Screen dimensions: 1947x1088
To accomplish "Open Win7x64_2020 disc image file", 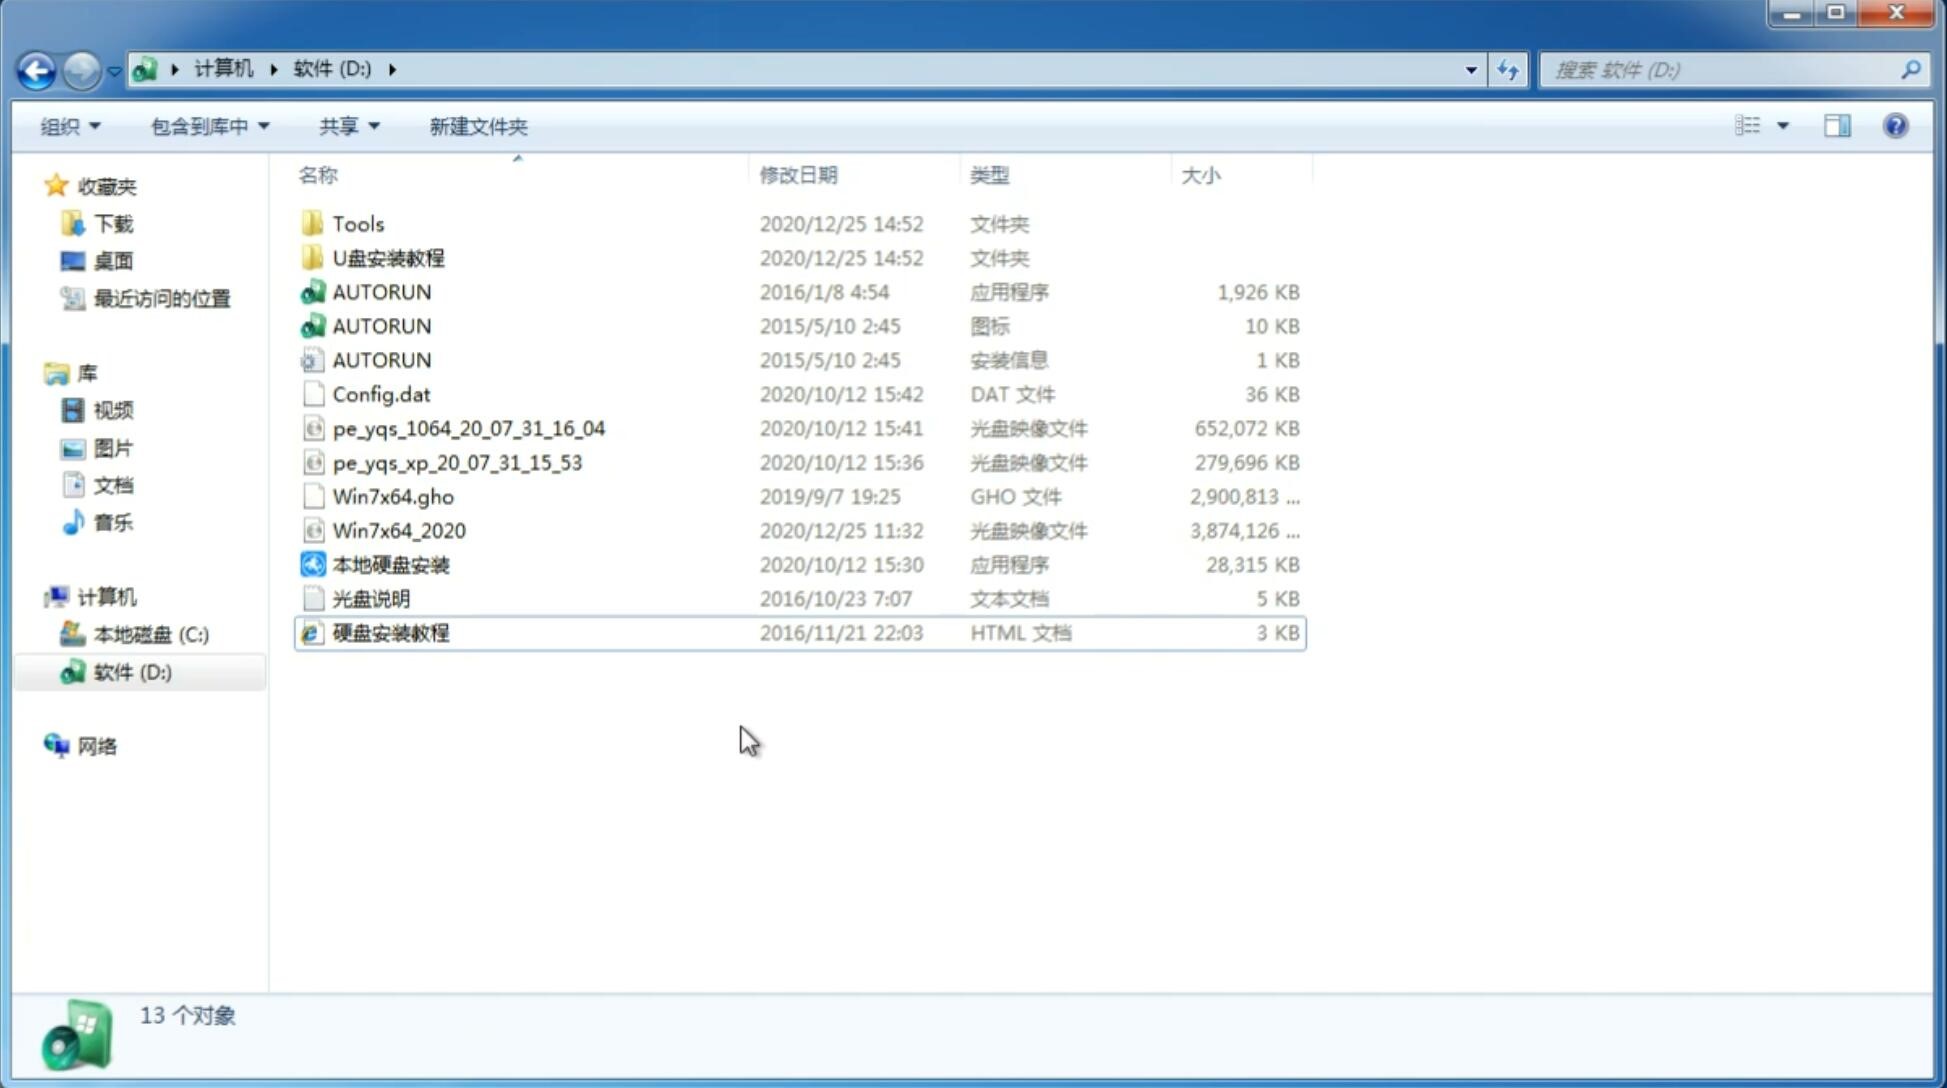I will click(x=397, y=531).
